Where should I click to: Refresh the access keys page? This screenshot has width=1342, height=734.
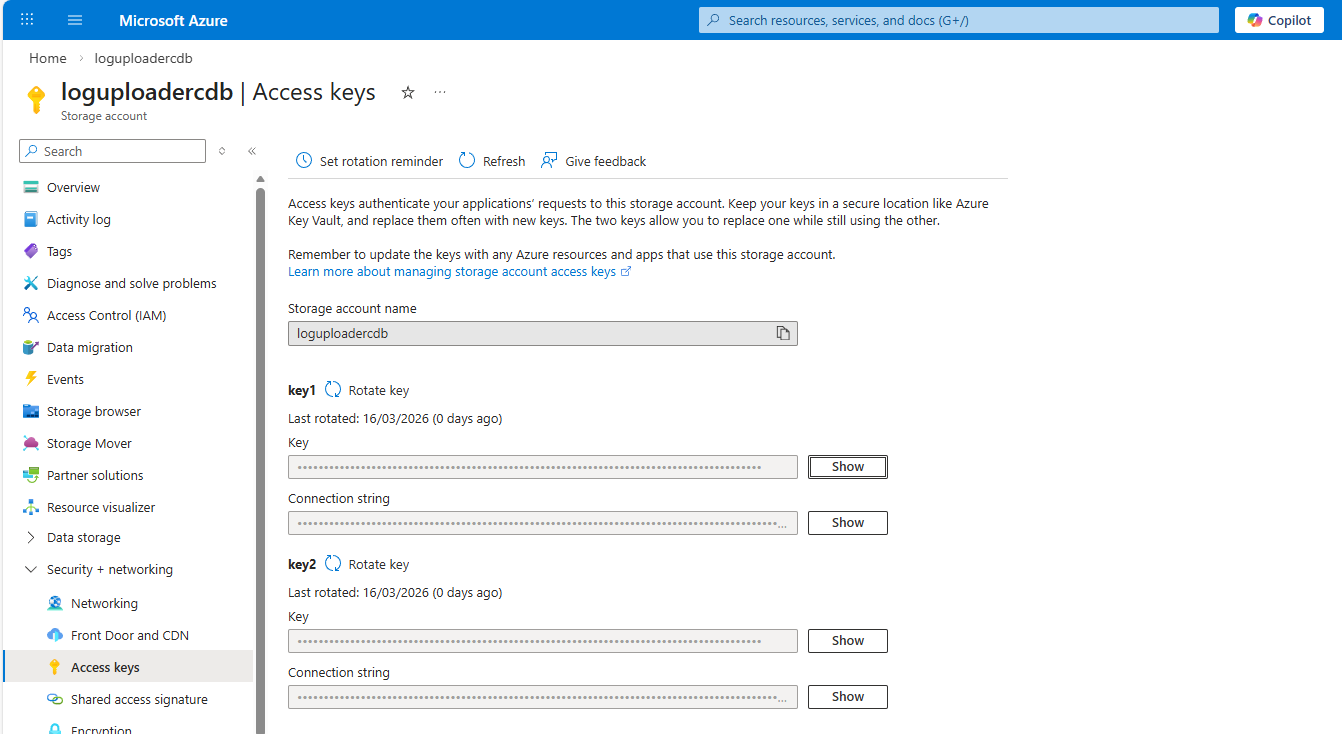(492, 161)
